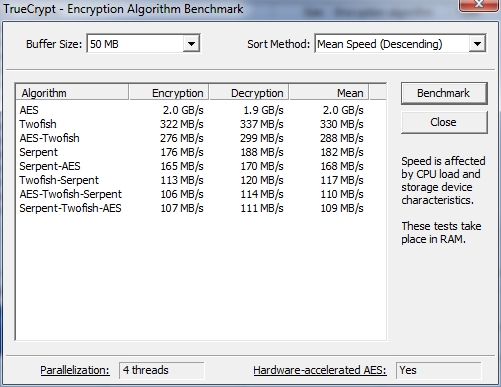Click the 110 MB/s mean value

tap(342, 194)
